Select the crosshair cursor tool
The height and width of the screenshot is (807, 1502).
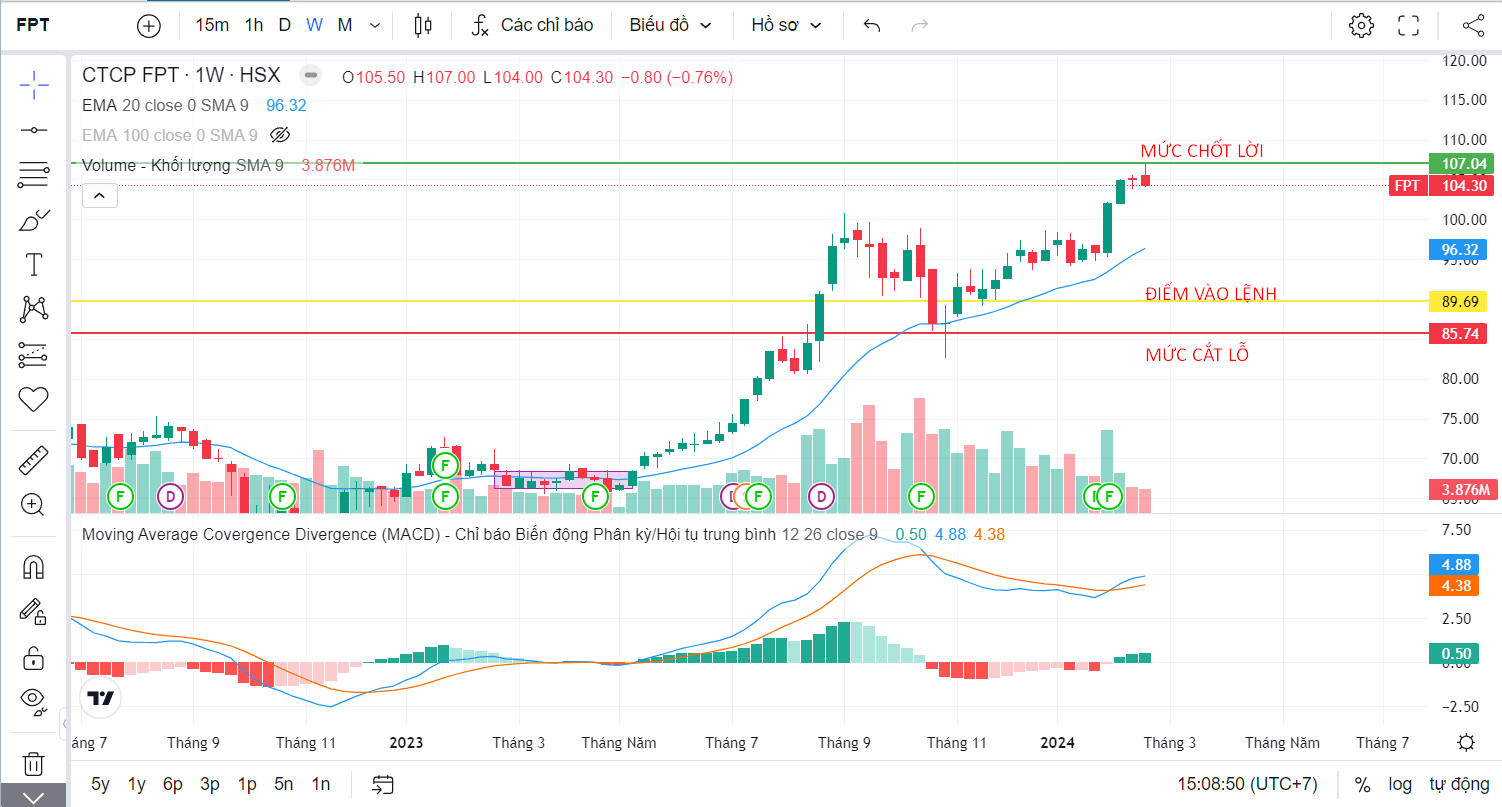point(34,85)
